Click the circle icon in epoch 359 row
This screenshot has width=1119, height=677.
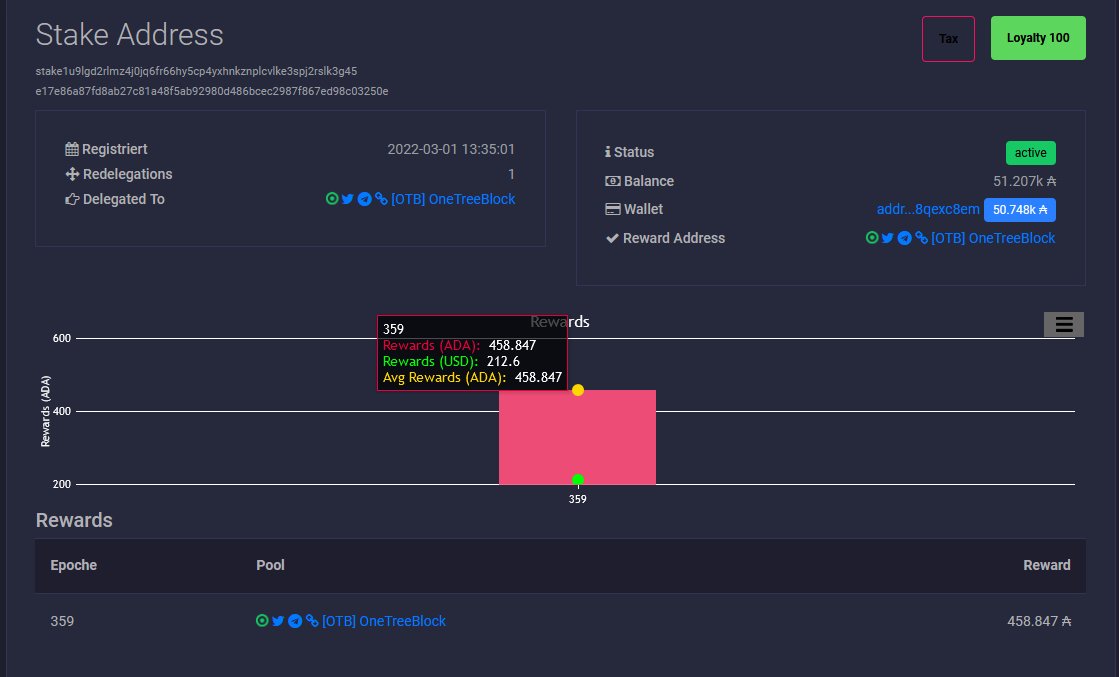(263, 621)
